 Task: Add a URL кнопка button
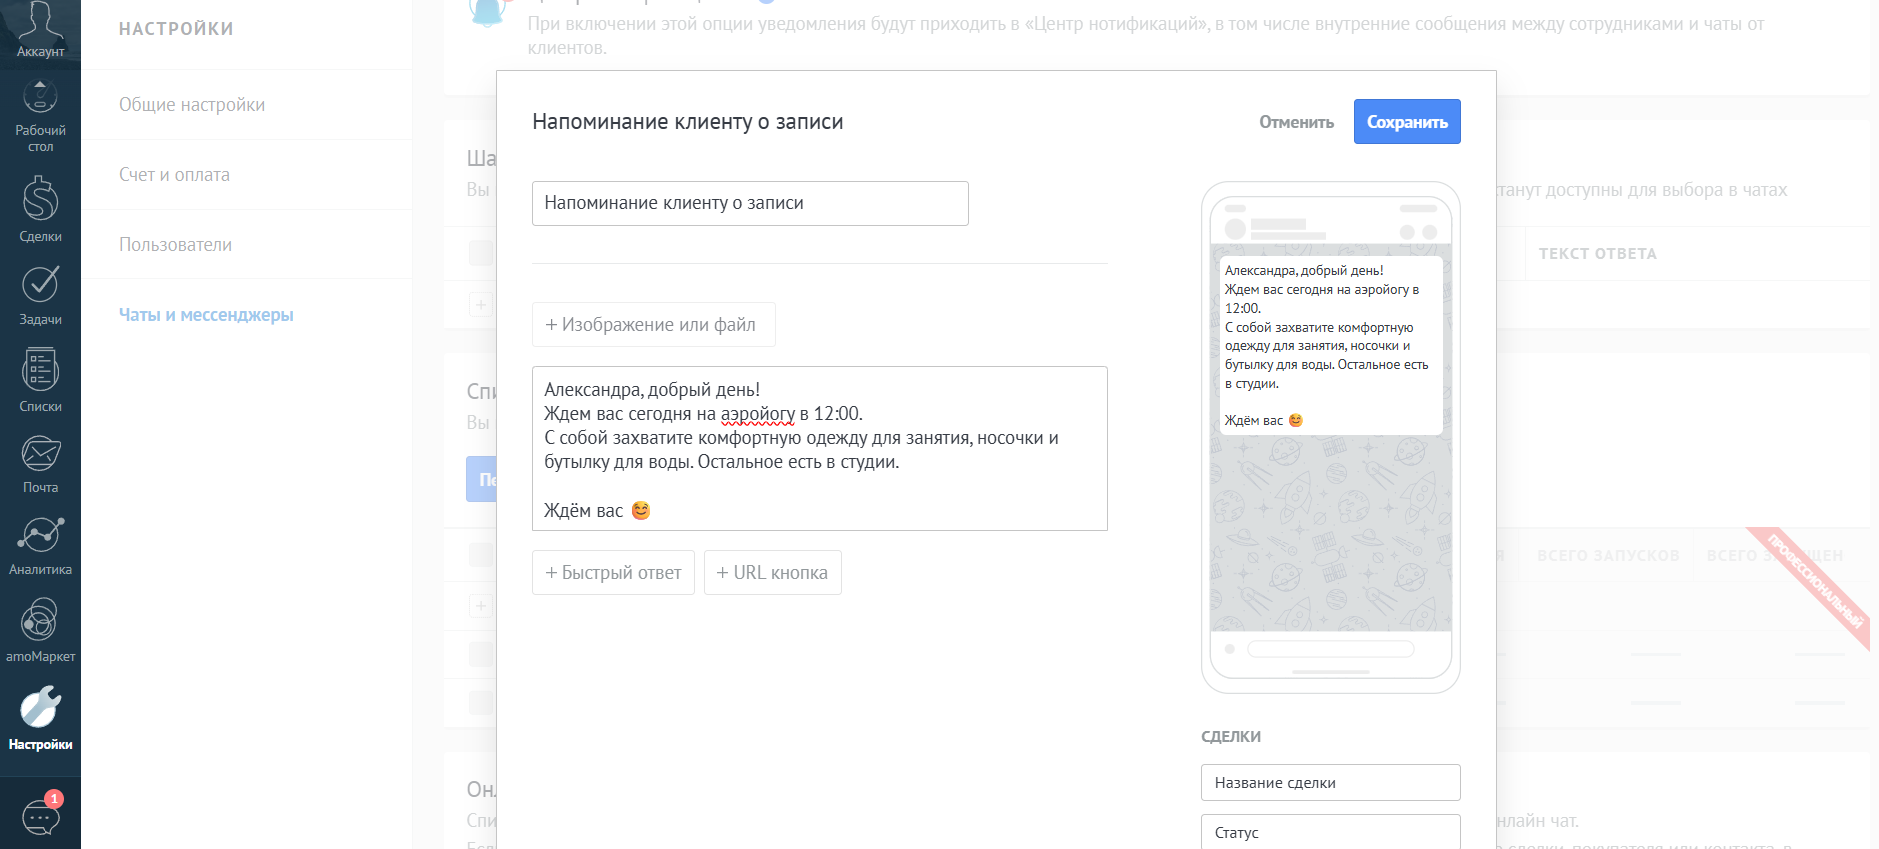(x=772, y=573)
